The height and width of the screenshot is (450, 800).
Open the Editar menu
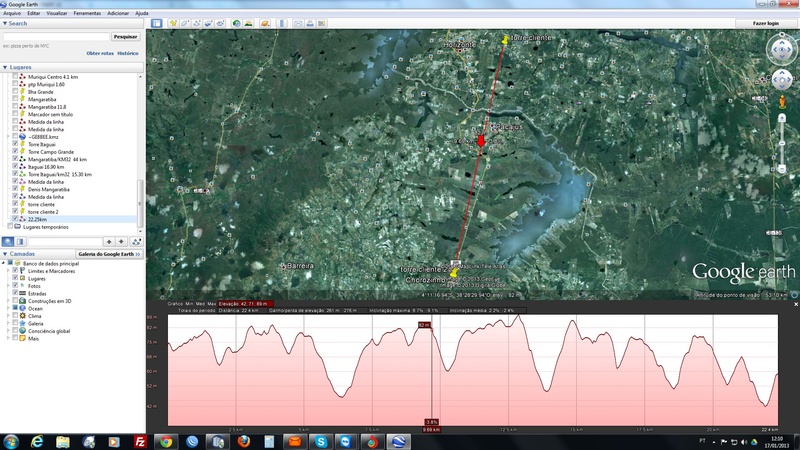(34, 13)
